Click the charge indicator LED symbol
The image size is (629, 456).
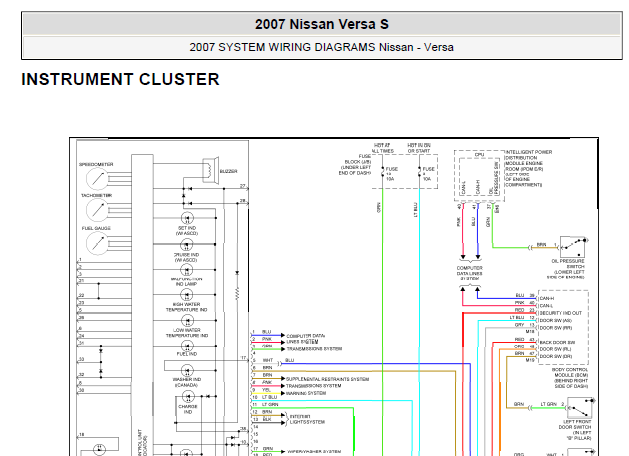tap(188, 397)
